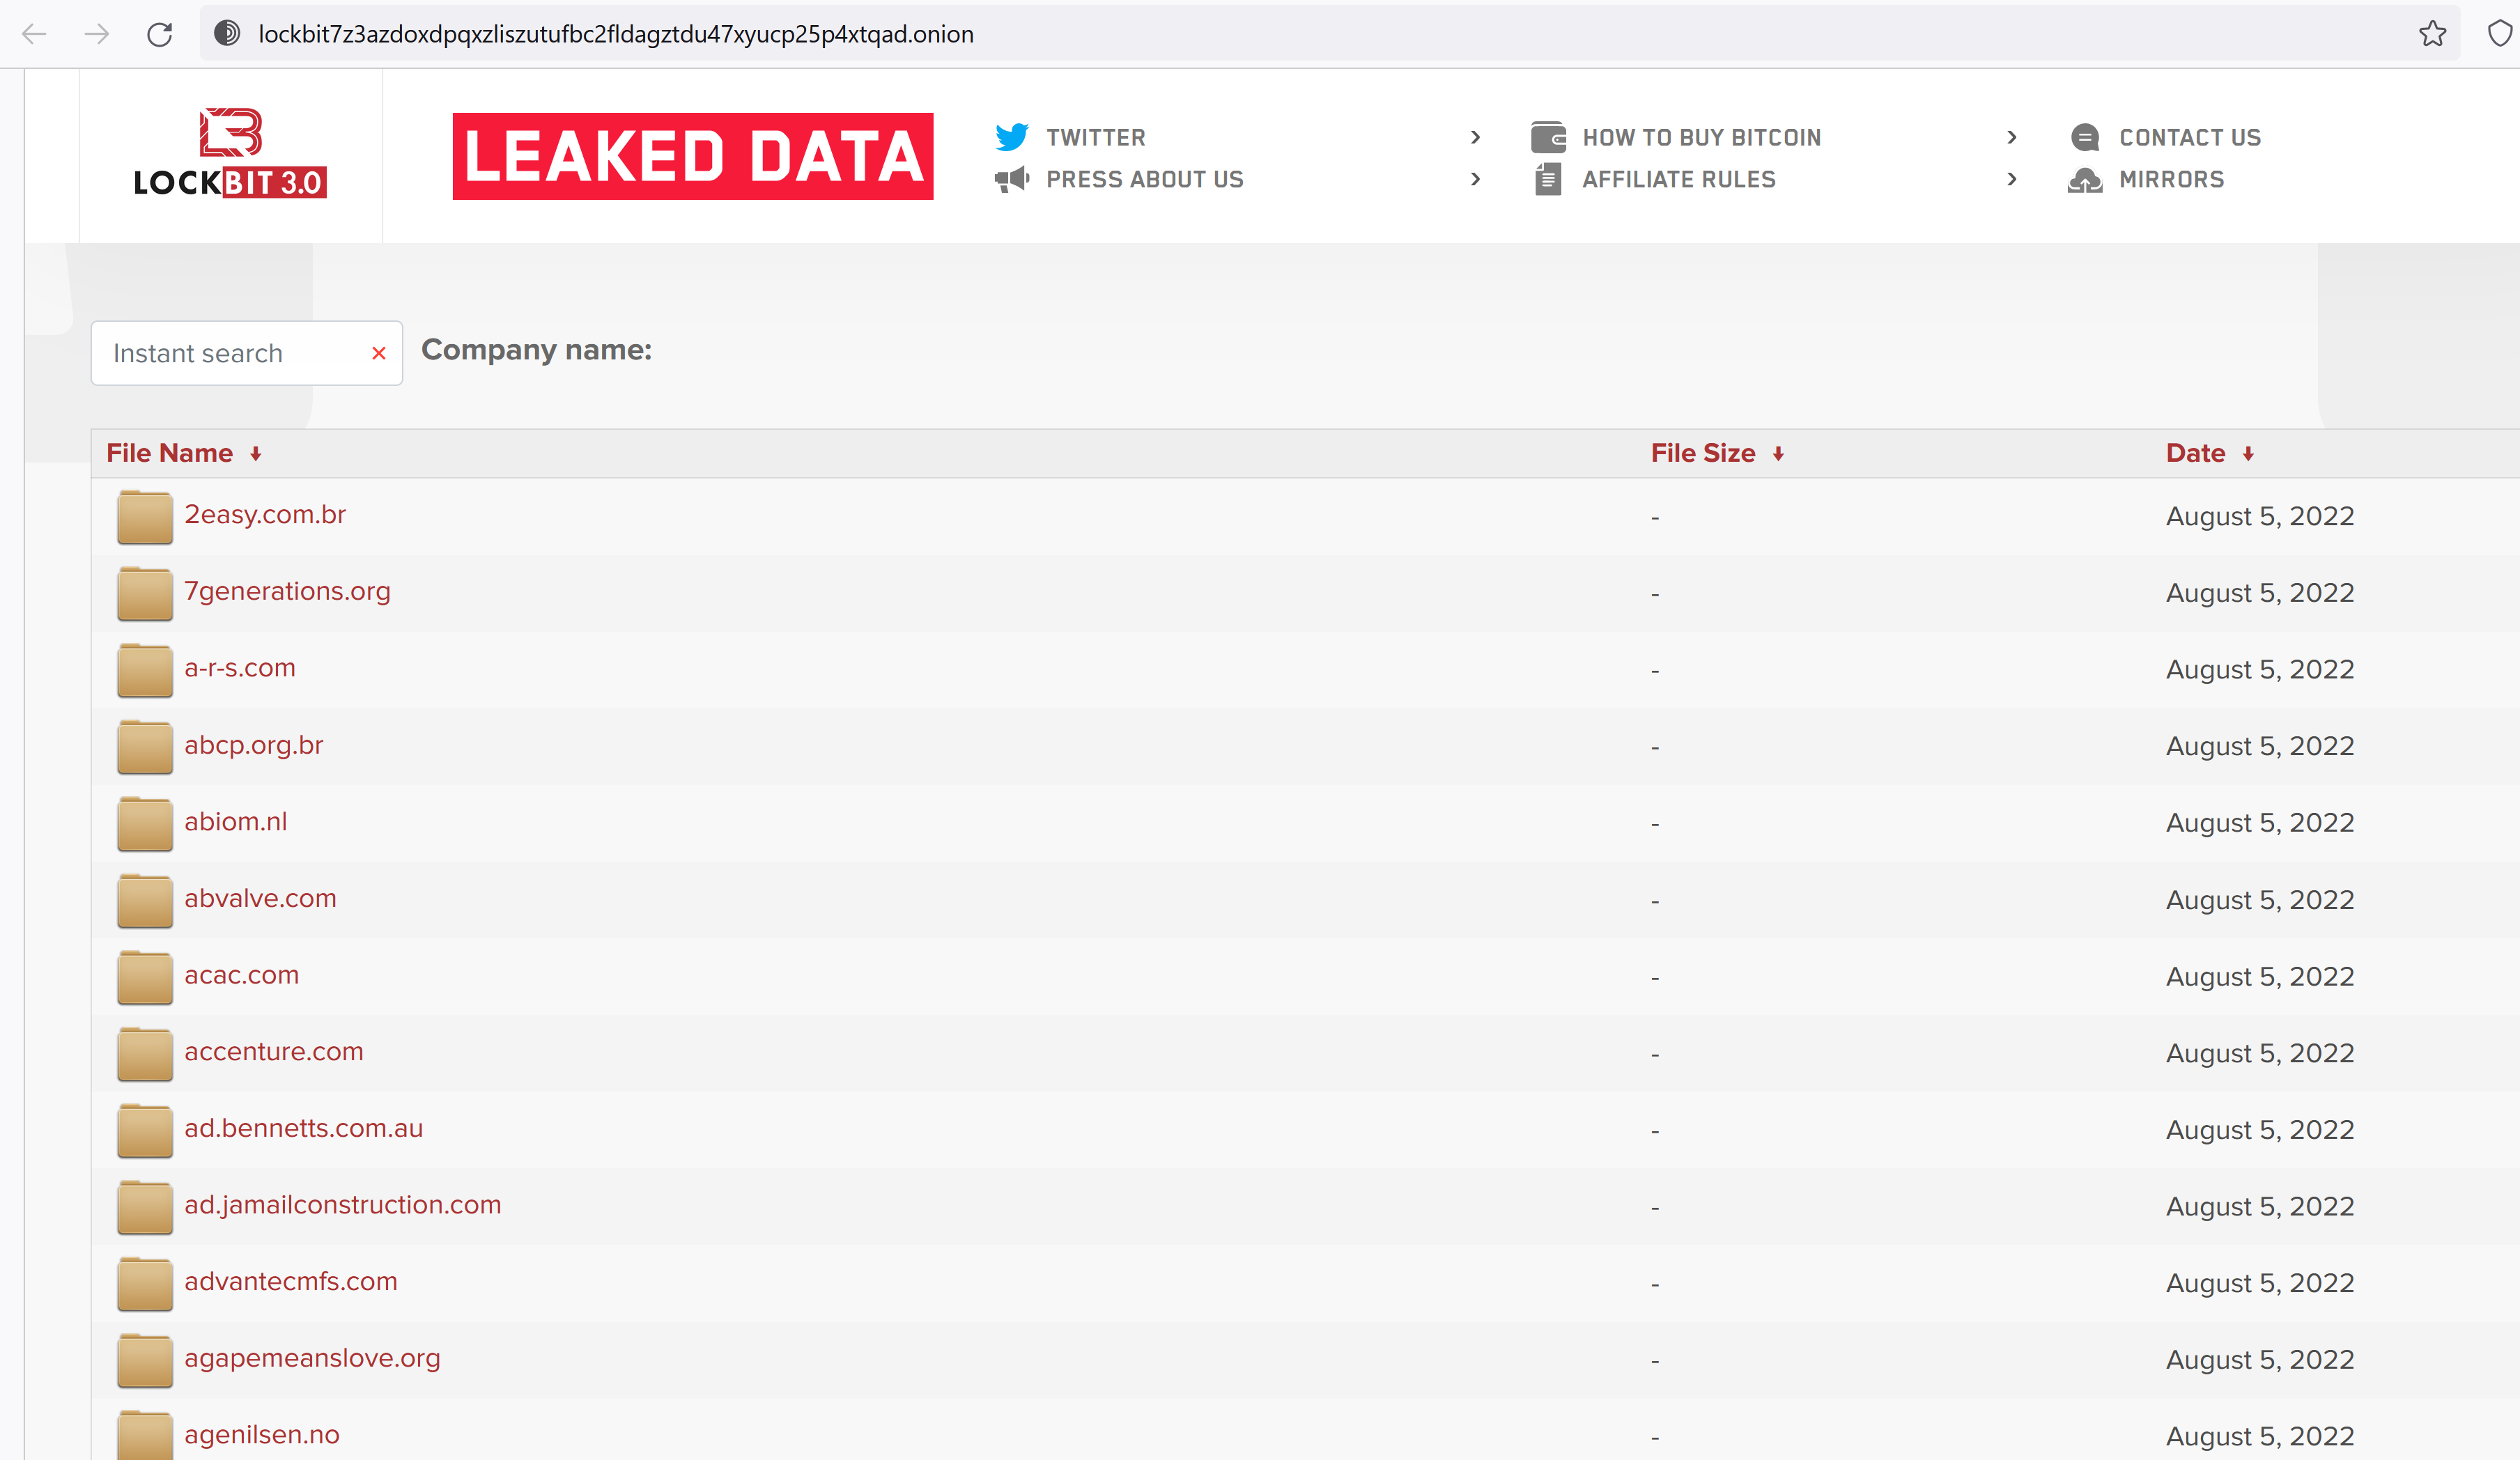Click the Twitter bird icon
The height and width of the screenshot is (1460, 2520).
pyautogui.click(x=1011, y=137)
